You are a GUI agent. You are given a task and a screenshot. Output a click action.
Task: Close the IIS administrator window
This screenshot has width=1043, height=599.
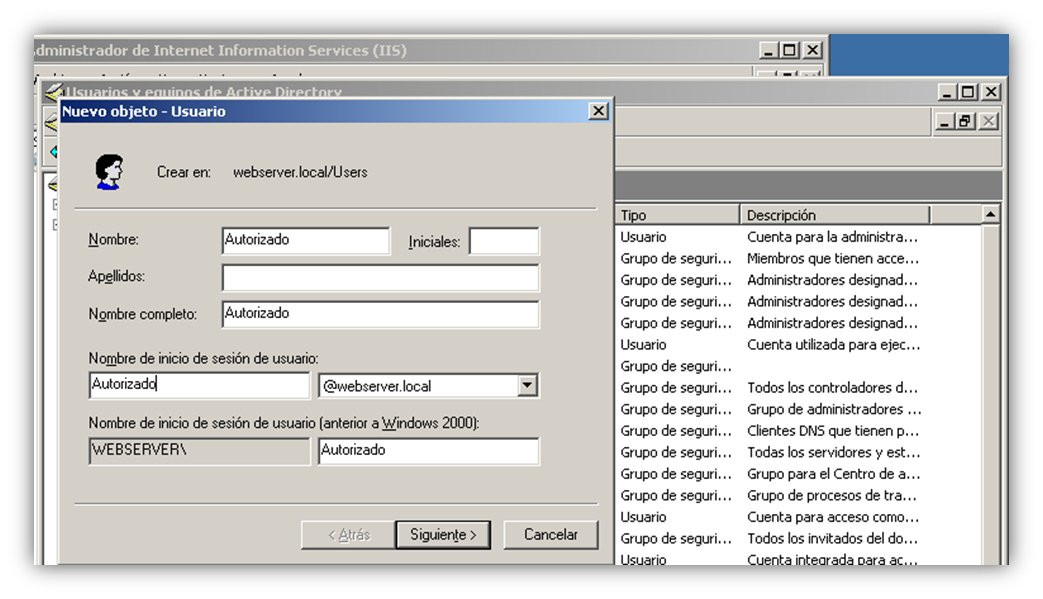(812, 50)
